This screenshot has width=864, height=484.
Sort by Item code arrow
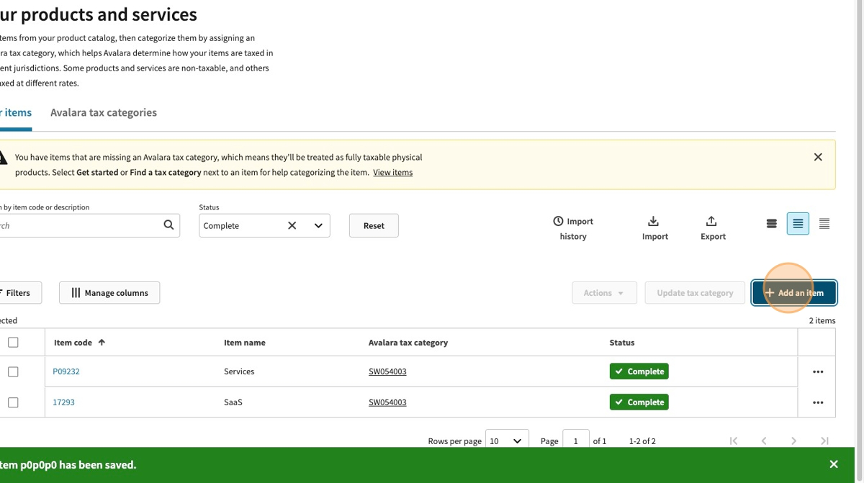pyautogui.click(x=101, y=342)
